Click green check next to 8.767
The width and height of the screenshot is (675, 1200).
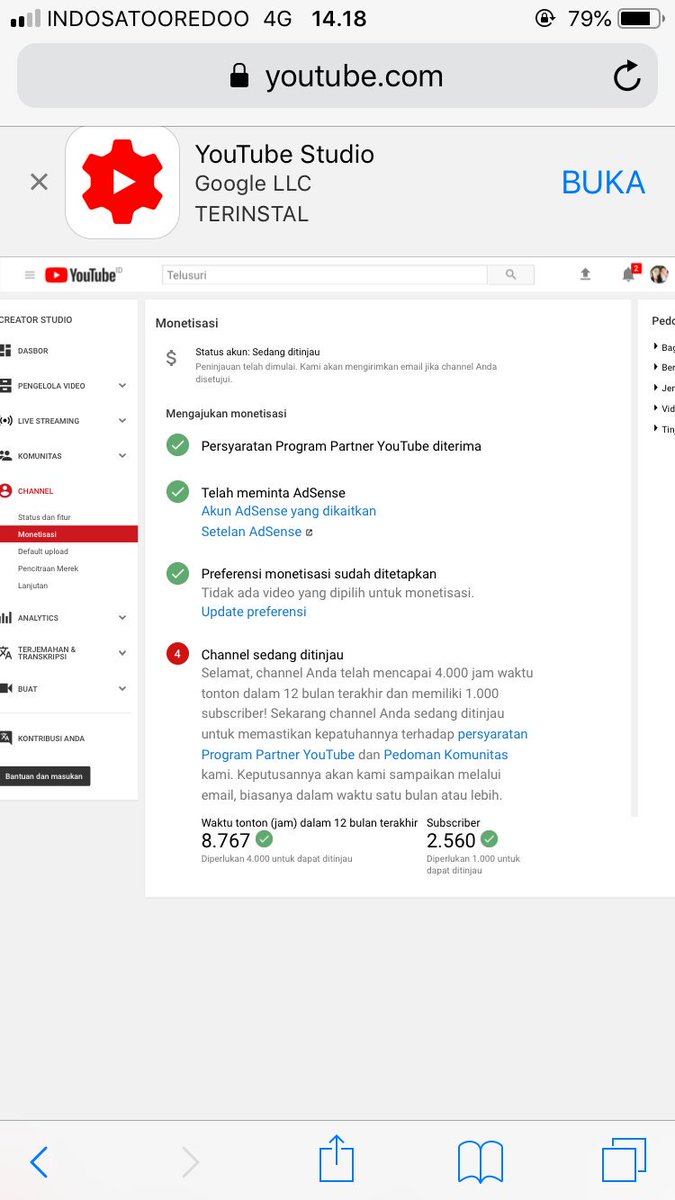pos(264,839)
